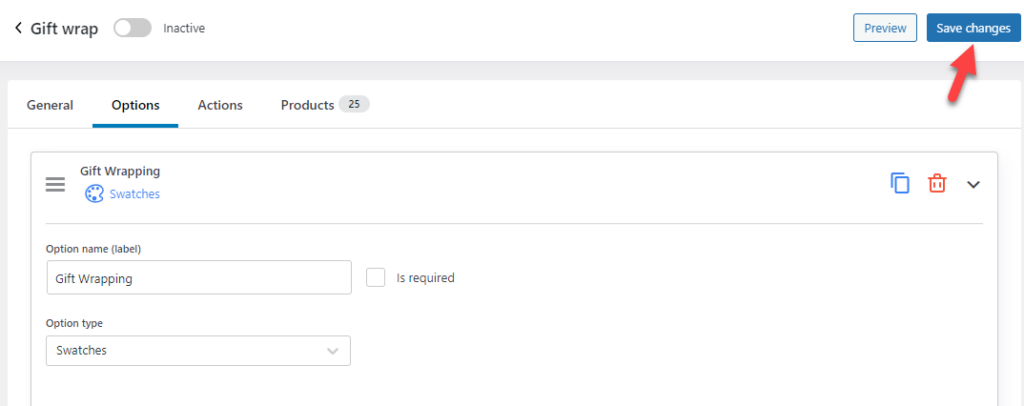
Task: Switch to the General tab
Action: coord(50,105)
